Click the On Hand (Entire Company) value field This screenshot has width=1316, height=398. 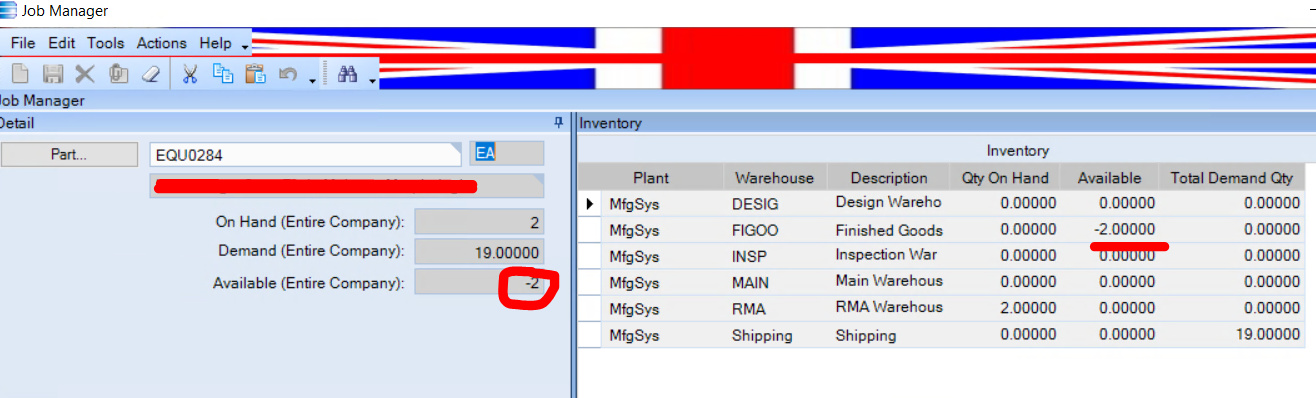(479, 222)
